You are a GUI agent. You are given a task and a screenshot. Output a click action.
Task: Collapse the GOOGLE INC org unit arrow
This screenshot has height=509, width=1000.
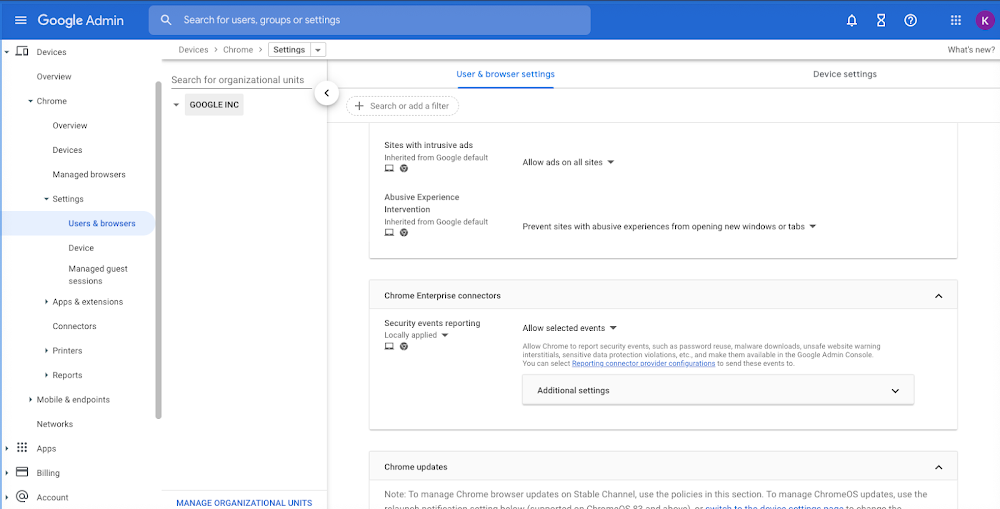(177, 105)
